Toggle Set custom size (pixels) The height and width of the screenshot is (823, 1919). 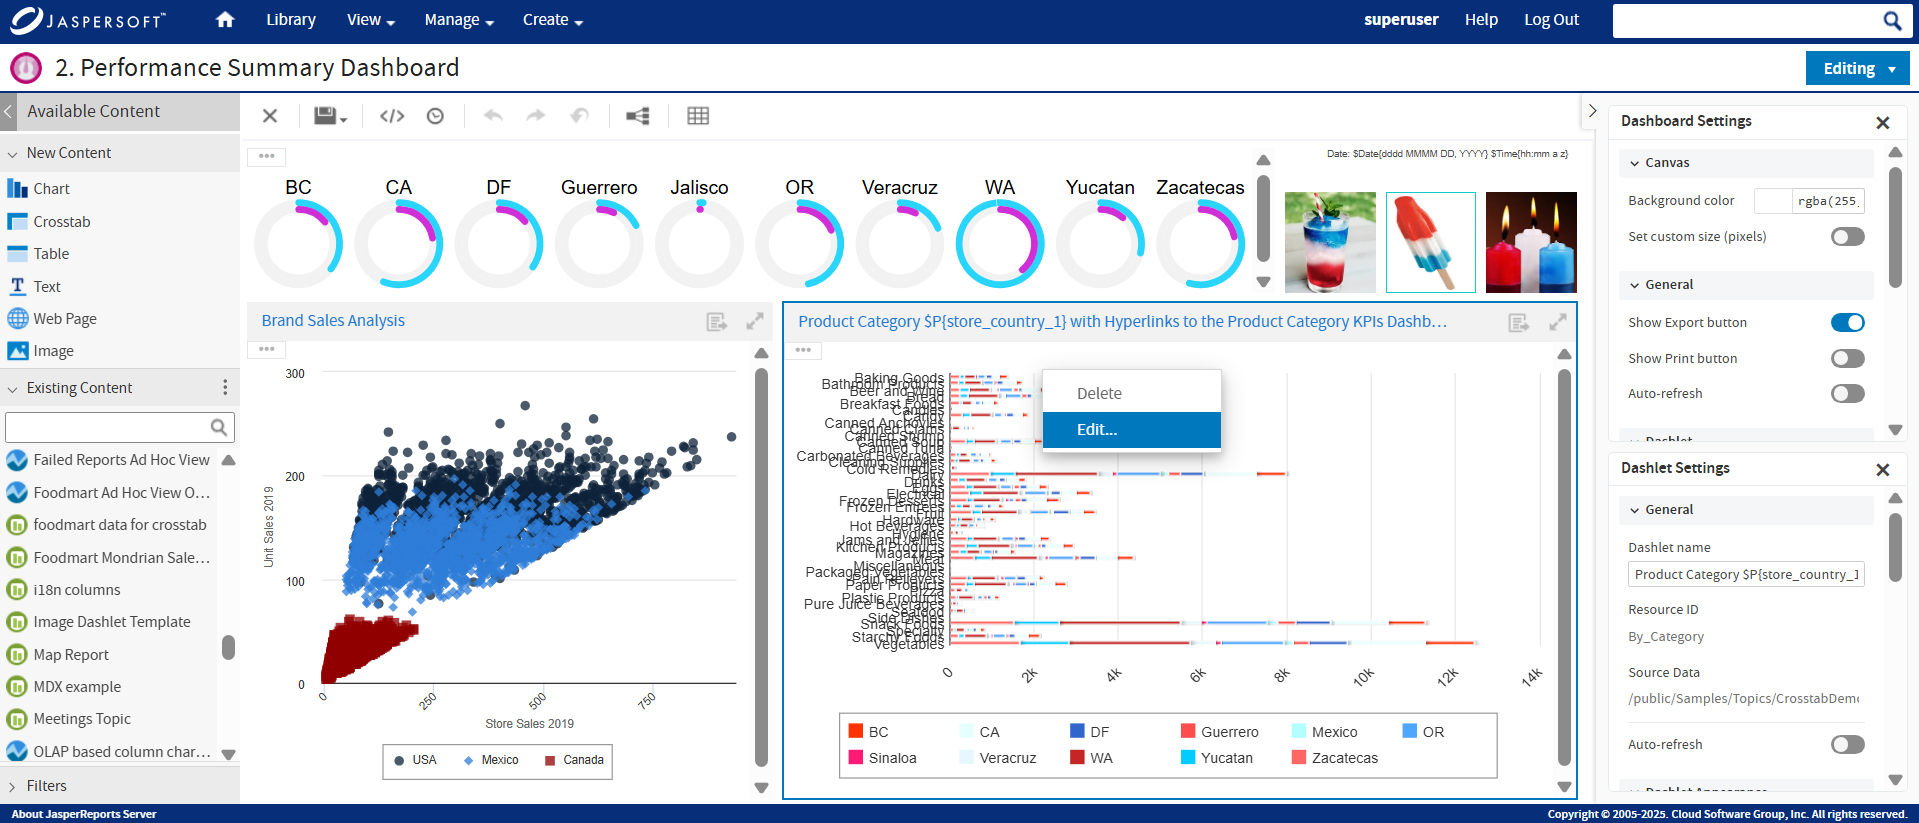(x=1848, y=237)
